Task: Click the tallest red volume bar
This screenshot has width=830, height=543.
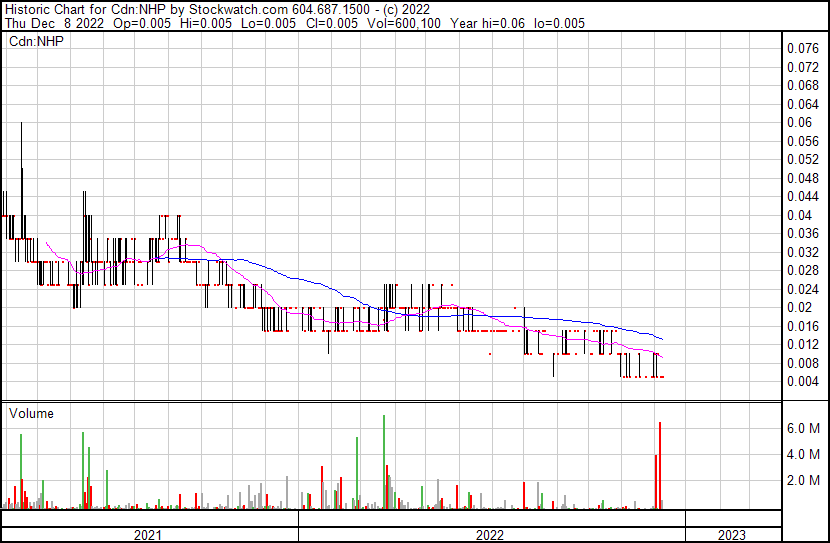Action: 660,465
